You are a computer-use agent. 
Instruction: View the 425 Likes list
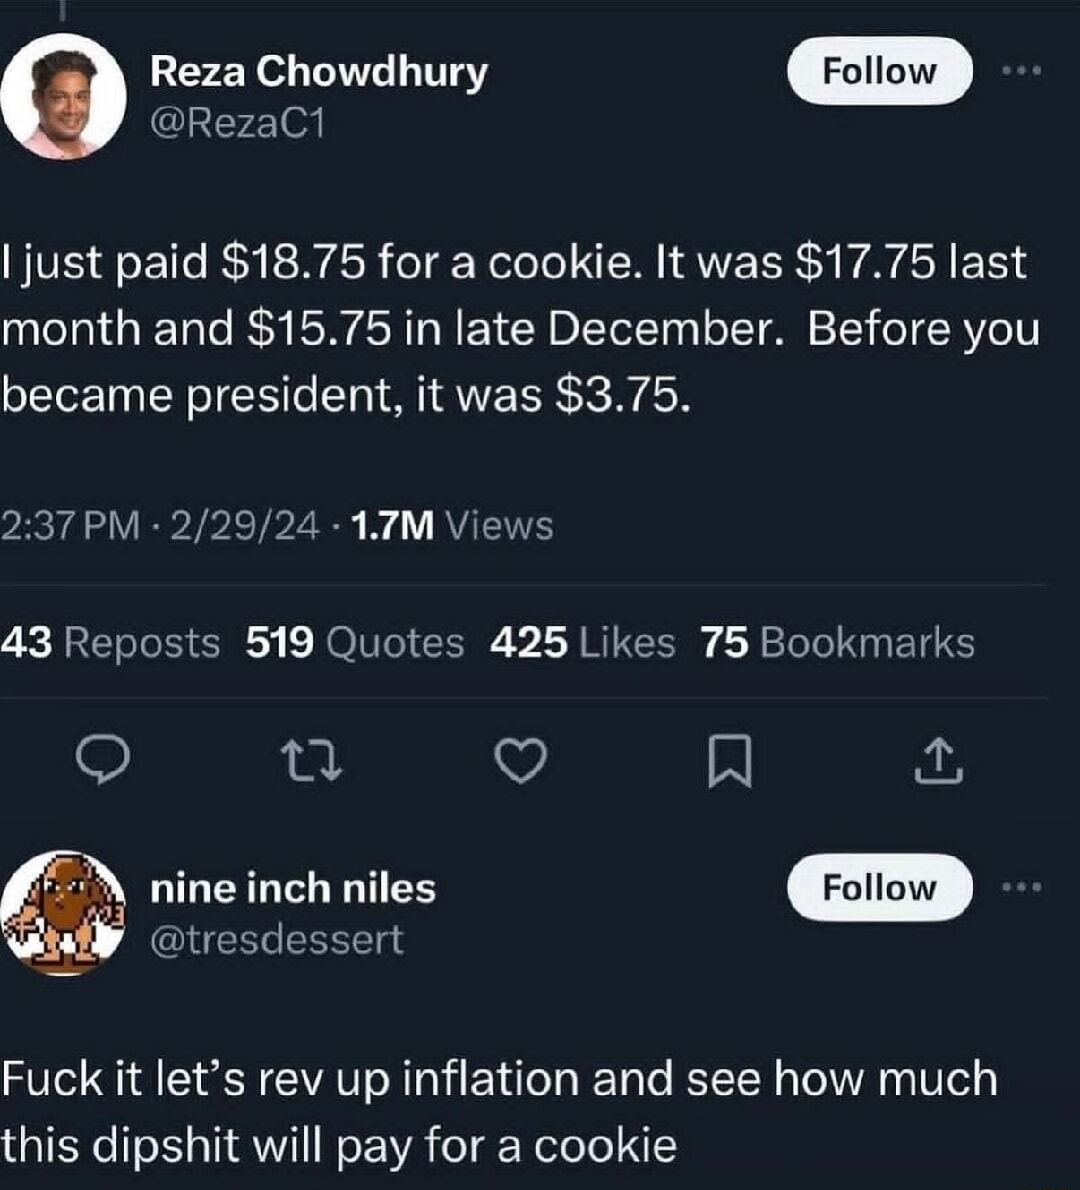pyautogui.click(x=582, y=643)
